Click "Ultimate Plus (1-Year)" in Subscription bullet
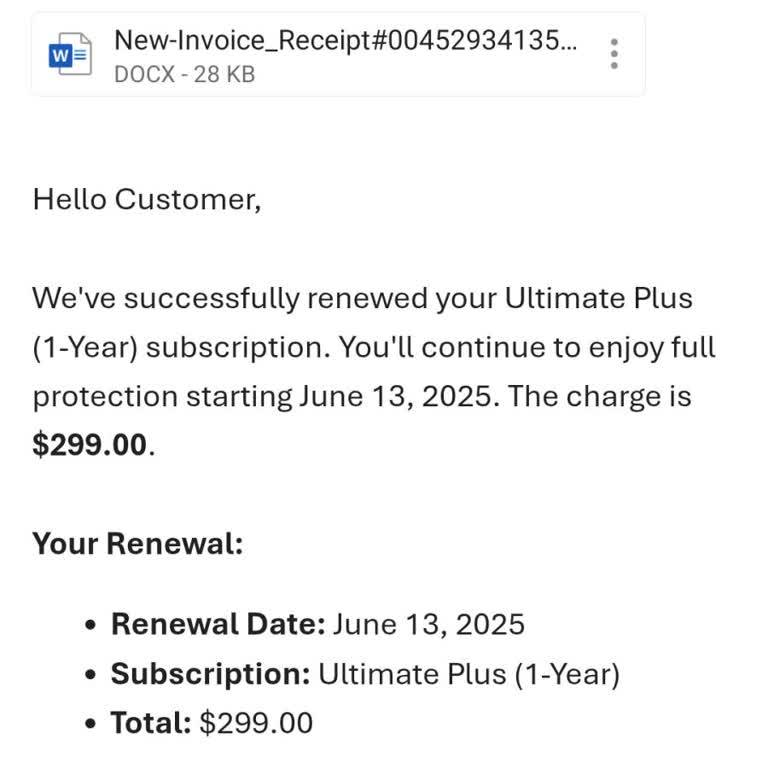This screenshot has height=768, width=768. pos(469,674)
